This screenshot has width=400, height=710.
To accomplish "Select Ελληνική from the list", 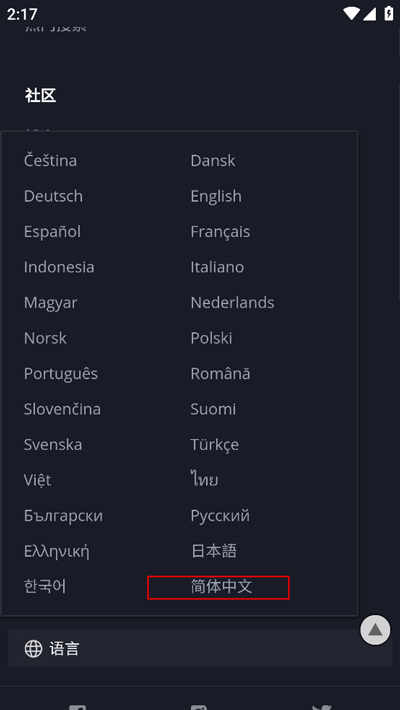I will (57, 552).
